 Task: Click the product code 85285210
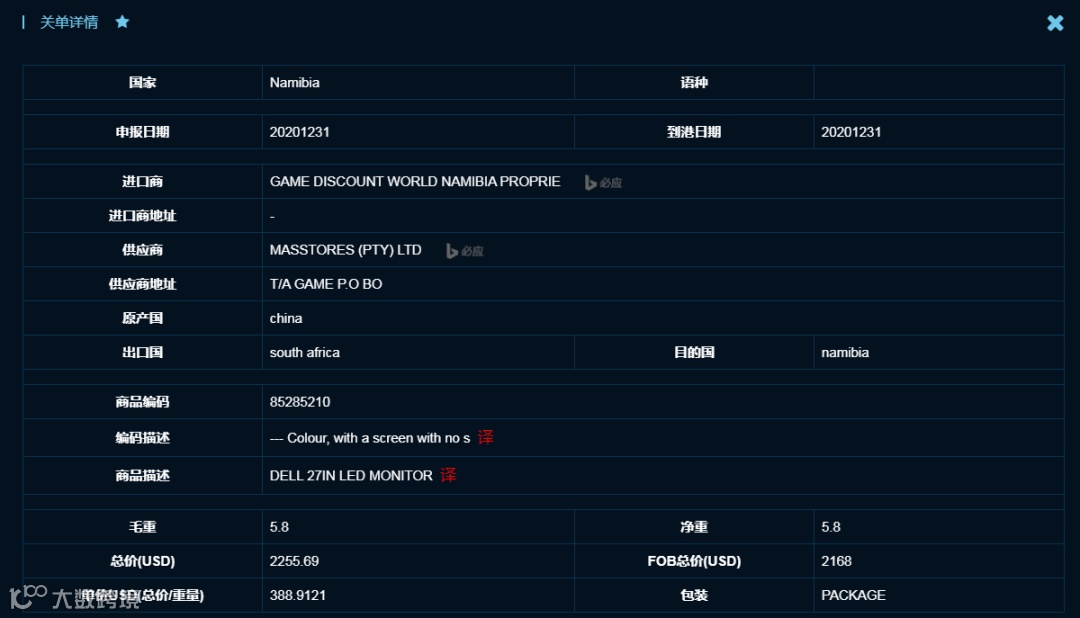point(300,402)
